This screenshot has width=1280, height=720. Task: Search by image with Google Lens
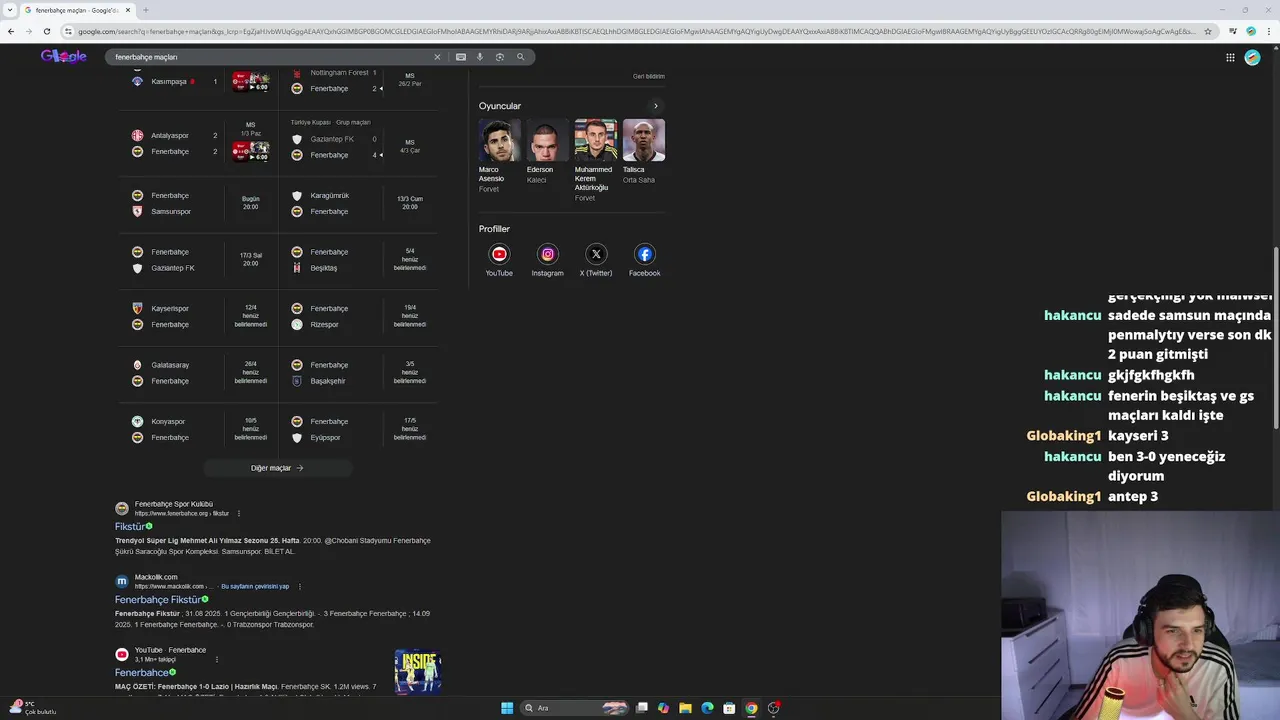click(x=500, y=57)
